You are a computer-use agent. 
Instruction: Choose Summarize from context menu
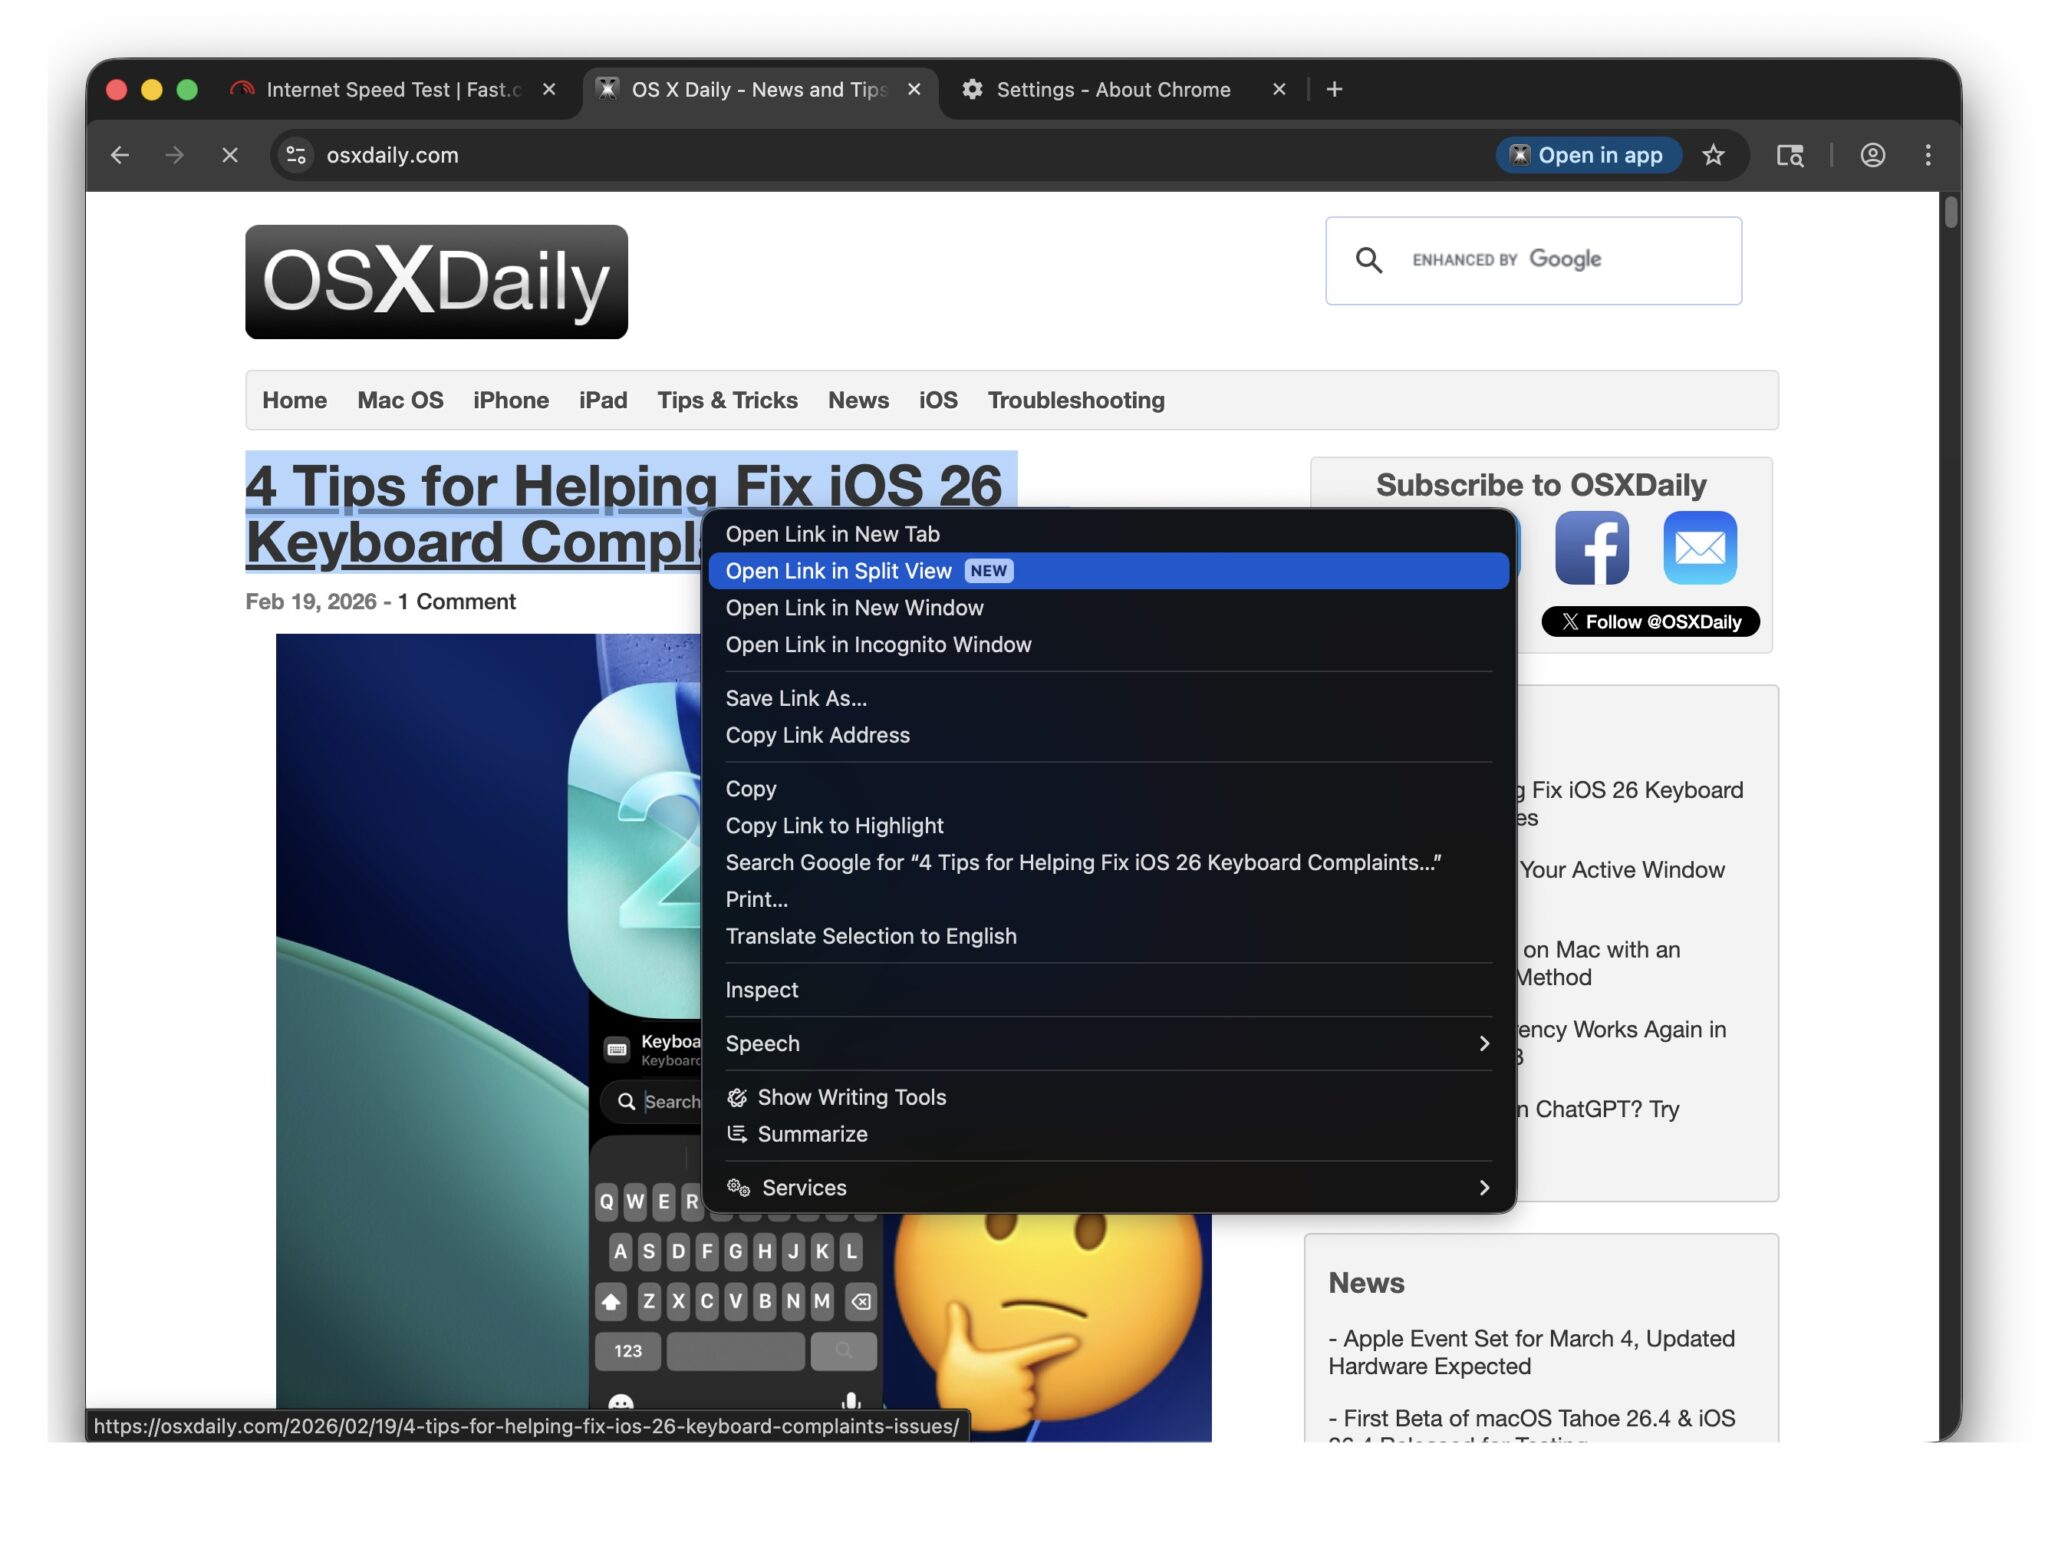1108,1134
